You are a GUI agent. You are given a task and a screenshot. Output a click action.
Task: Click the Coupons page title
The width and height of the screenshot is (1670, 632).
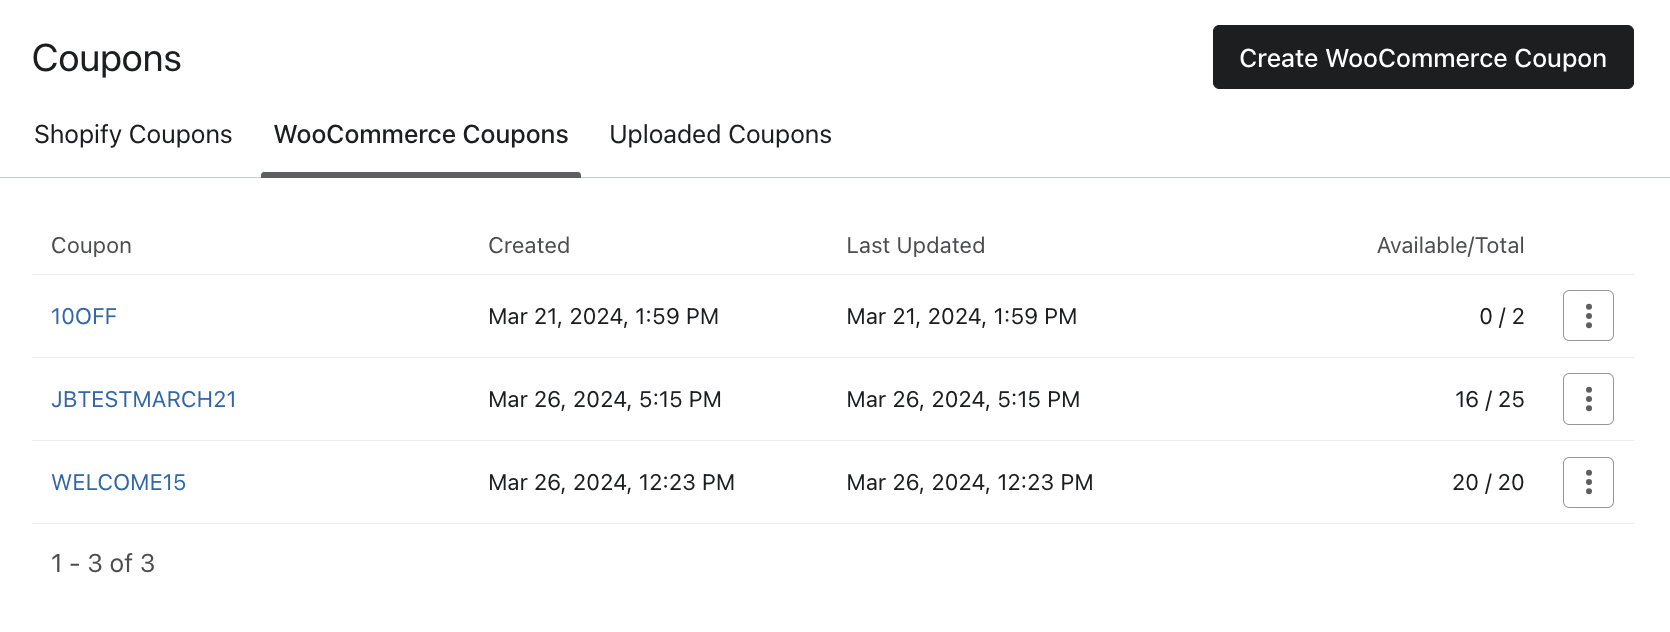click(x=106, y=57)
